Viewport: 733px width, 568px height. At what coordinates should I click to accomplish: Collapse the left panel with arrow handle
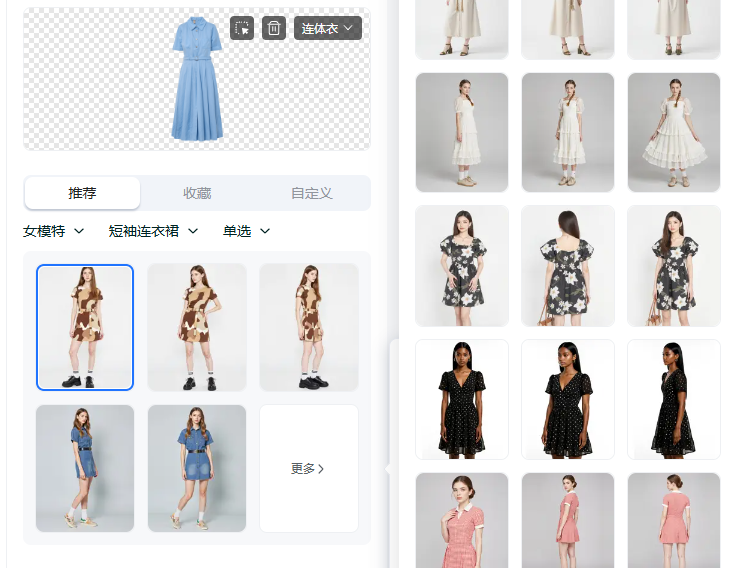pyautogui.click(x=388, y=469)
